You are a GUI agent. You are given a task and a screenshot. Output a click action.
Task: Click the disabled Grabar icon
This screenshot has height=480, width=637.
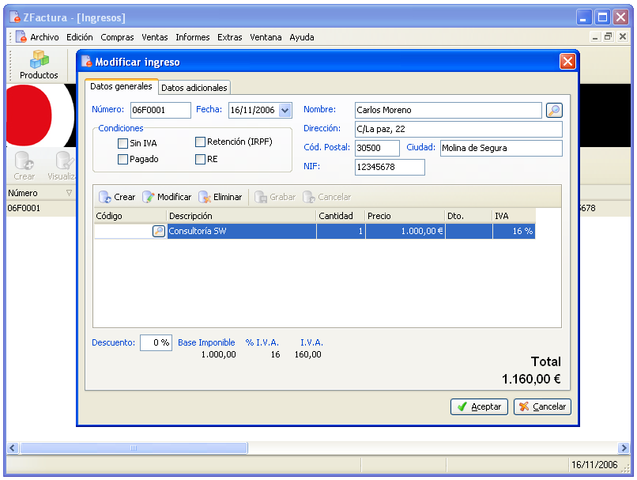tap(261, 197)
